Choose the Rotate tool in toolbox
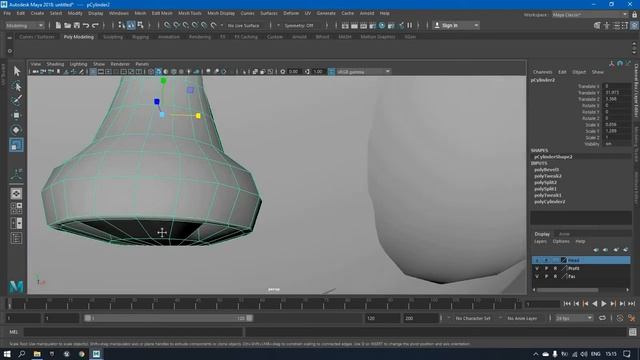Viewport: 640px width, 360px height. click(16, 130)
